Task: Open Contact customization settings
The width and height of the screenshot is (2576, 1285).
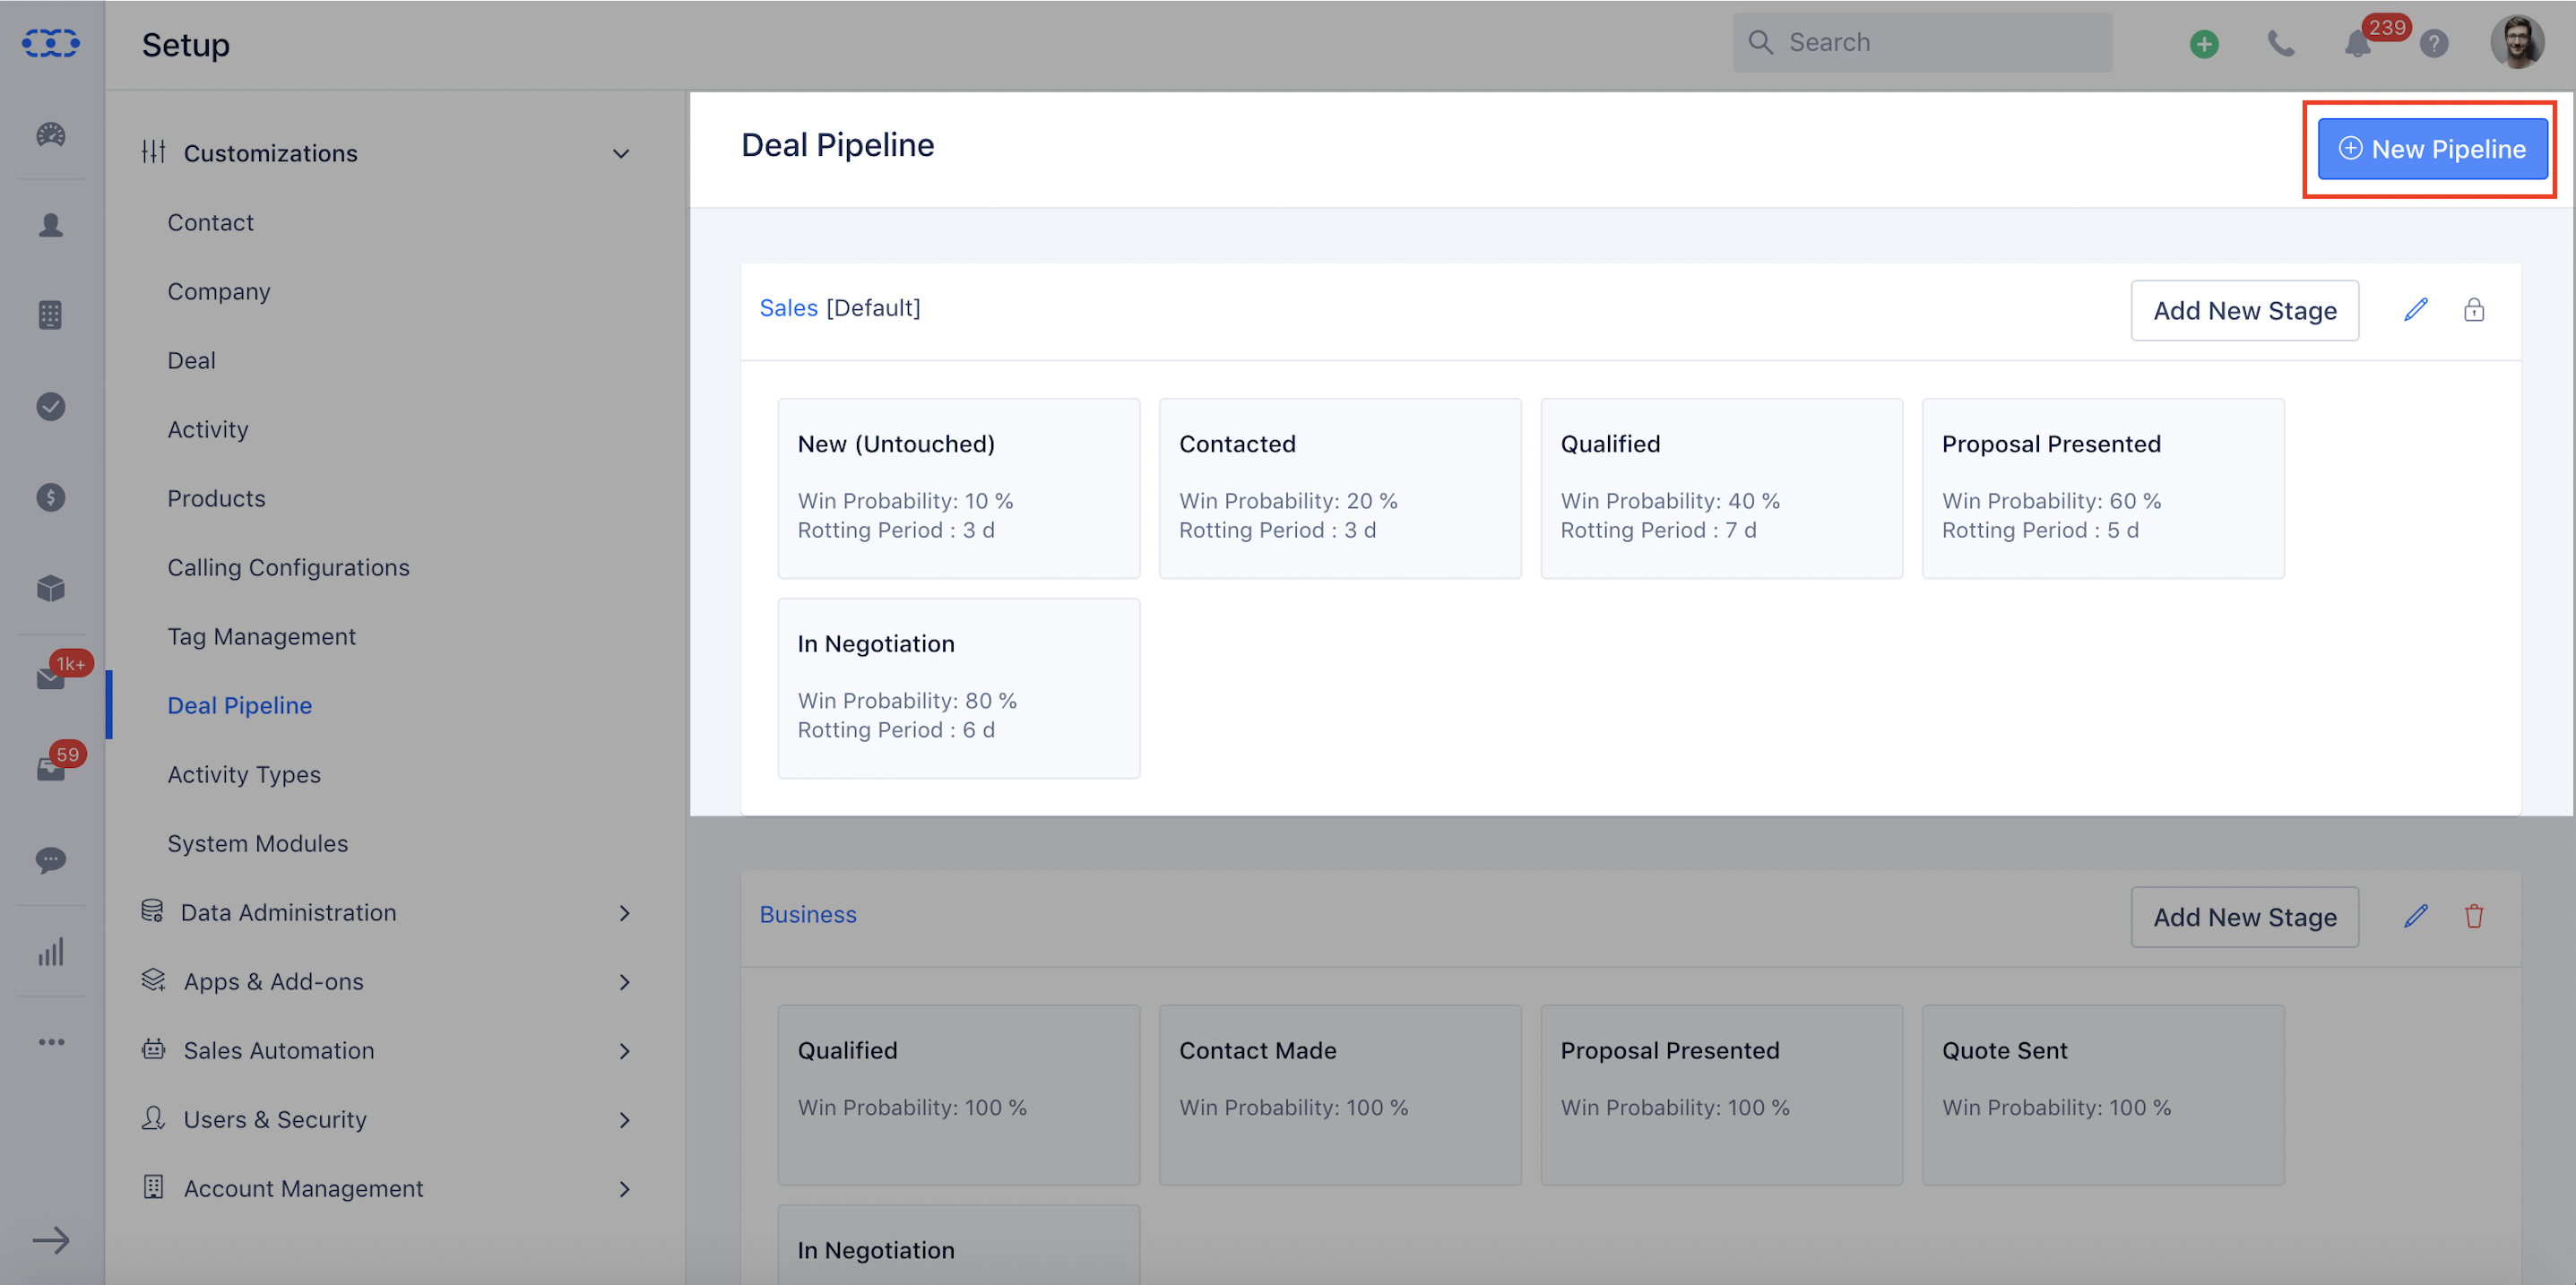Action: click(x=210, y=222)
